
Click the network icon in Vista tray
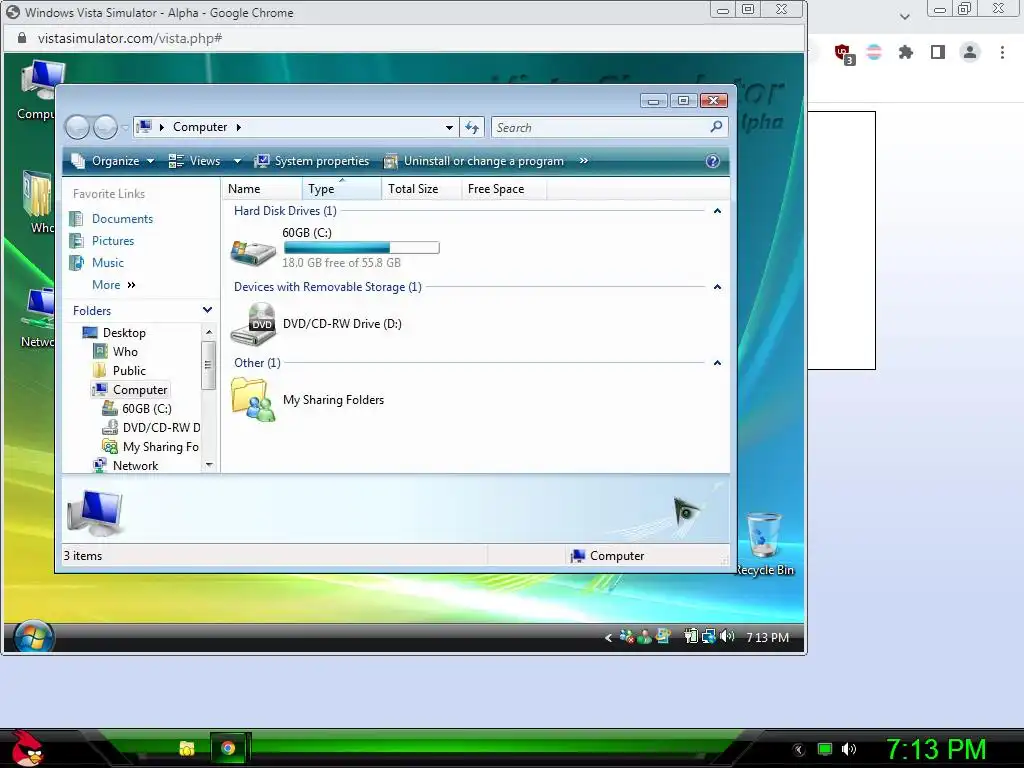tap(709, 636)
